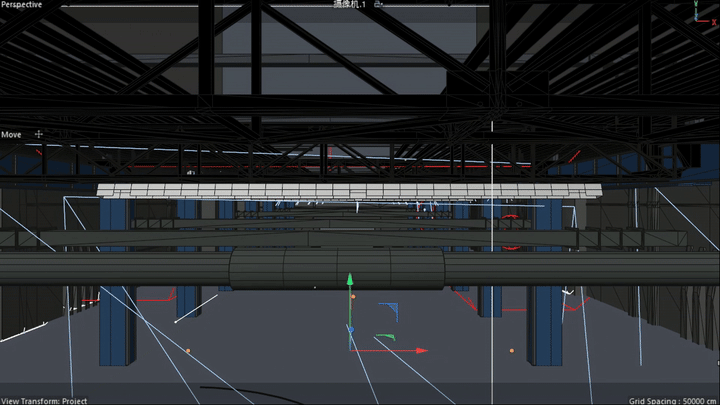The width and height of the screenshot is (720, 405).
Task: Click the green plane handle of gizmo
Action: point(386,337)
